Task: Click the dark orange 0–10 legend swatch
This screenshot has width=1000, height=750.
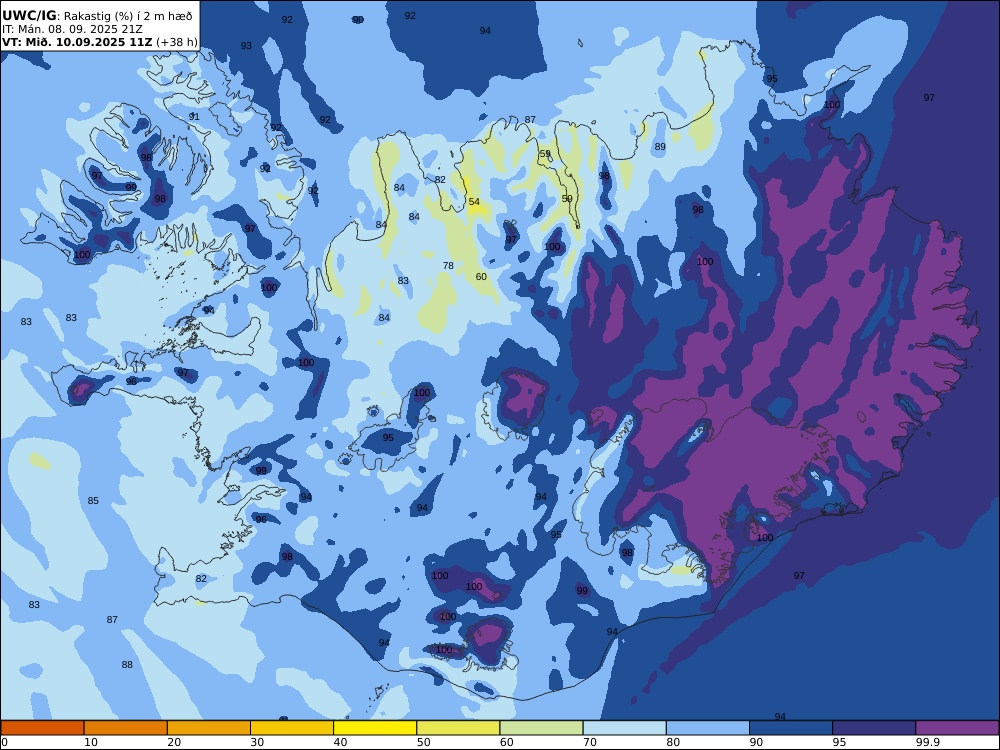Action: tap(42, 728)
